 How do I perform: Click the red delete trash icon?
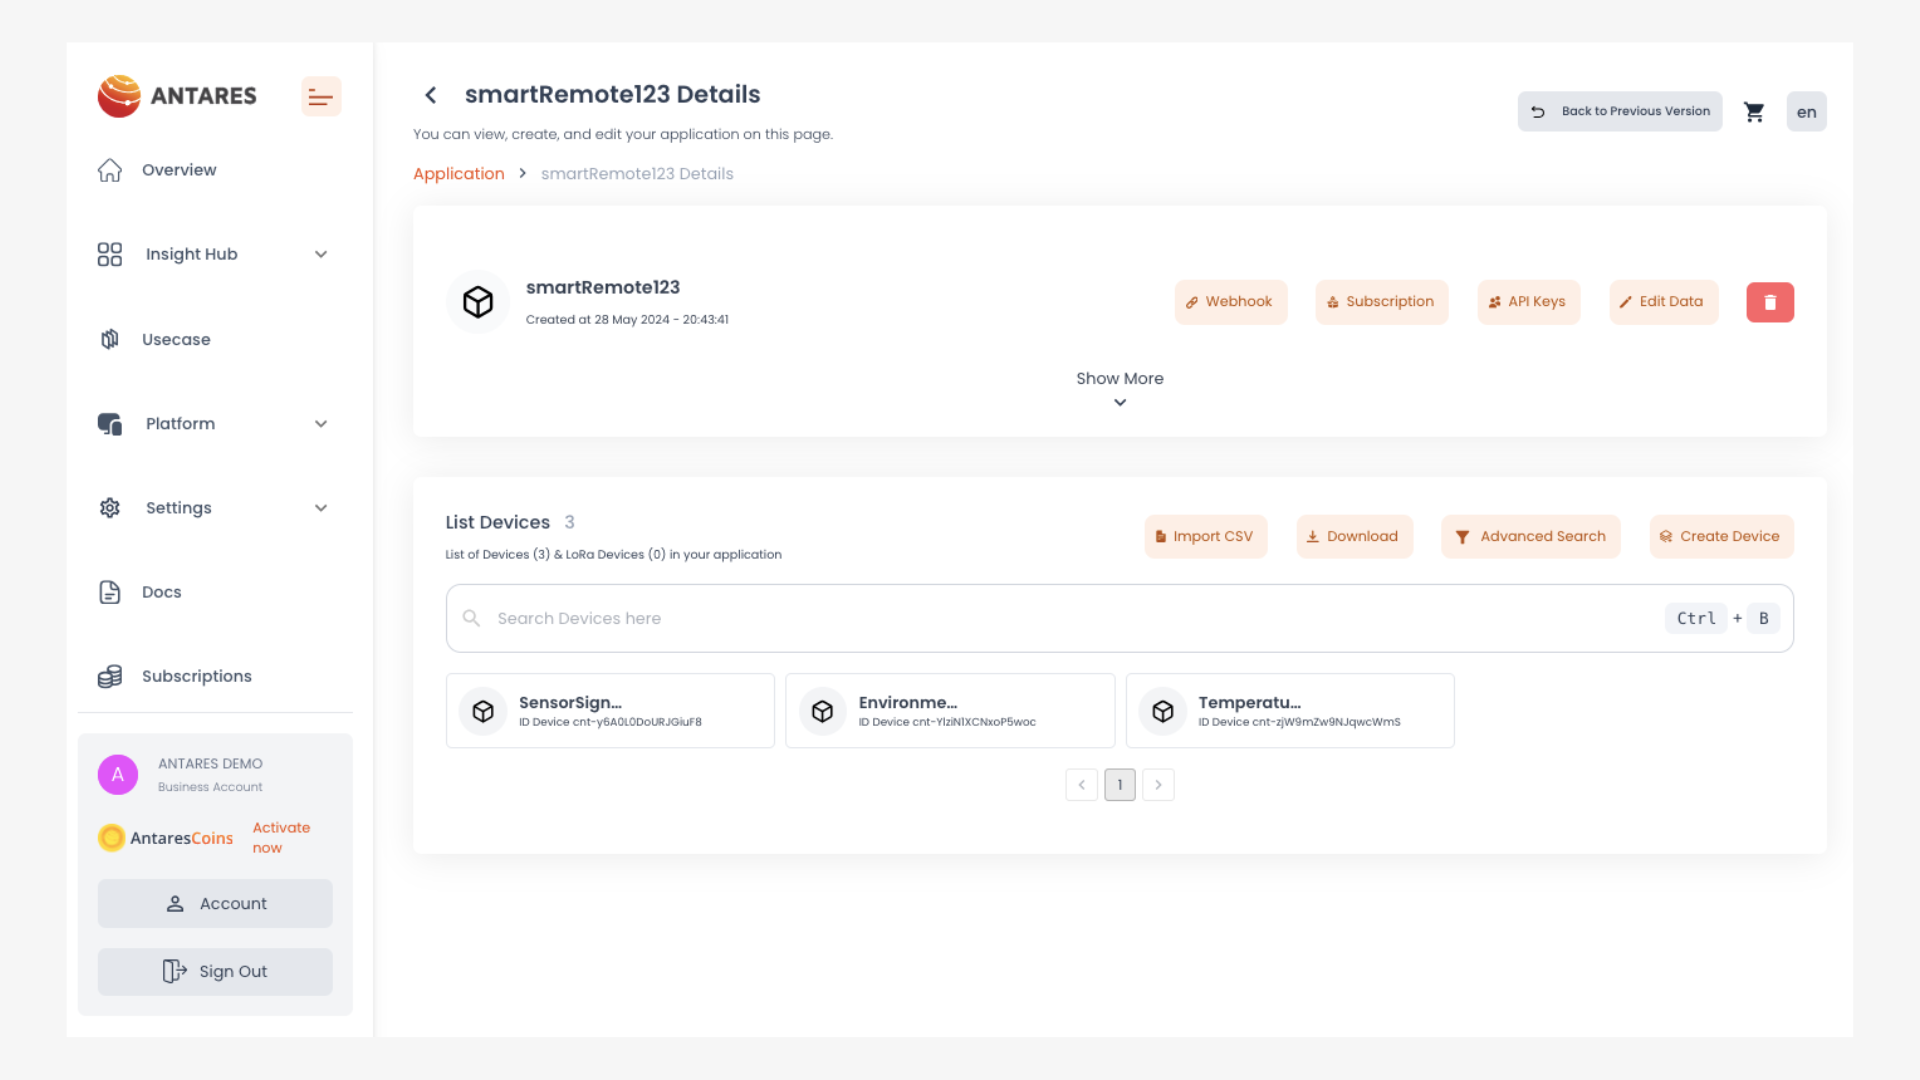(x=1770, y=302)
